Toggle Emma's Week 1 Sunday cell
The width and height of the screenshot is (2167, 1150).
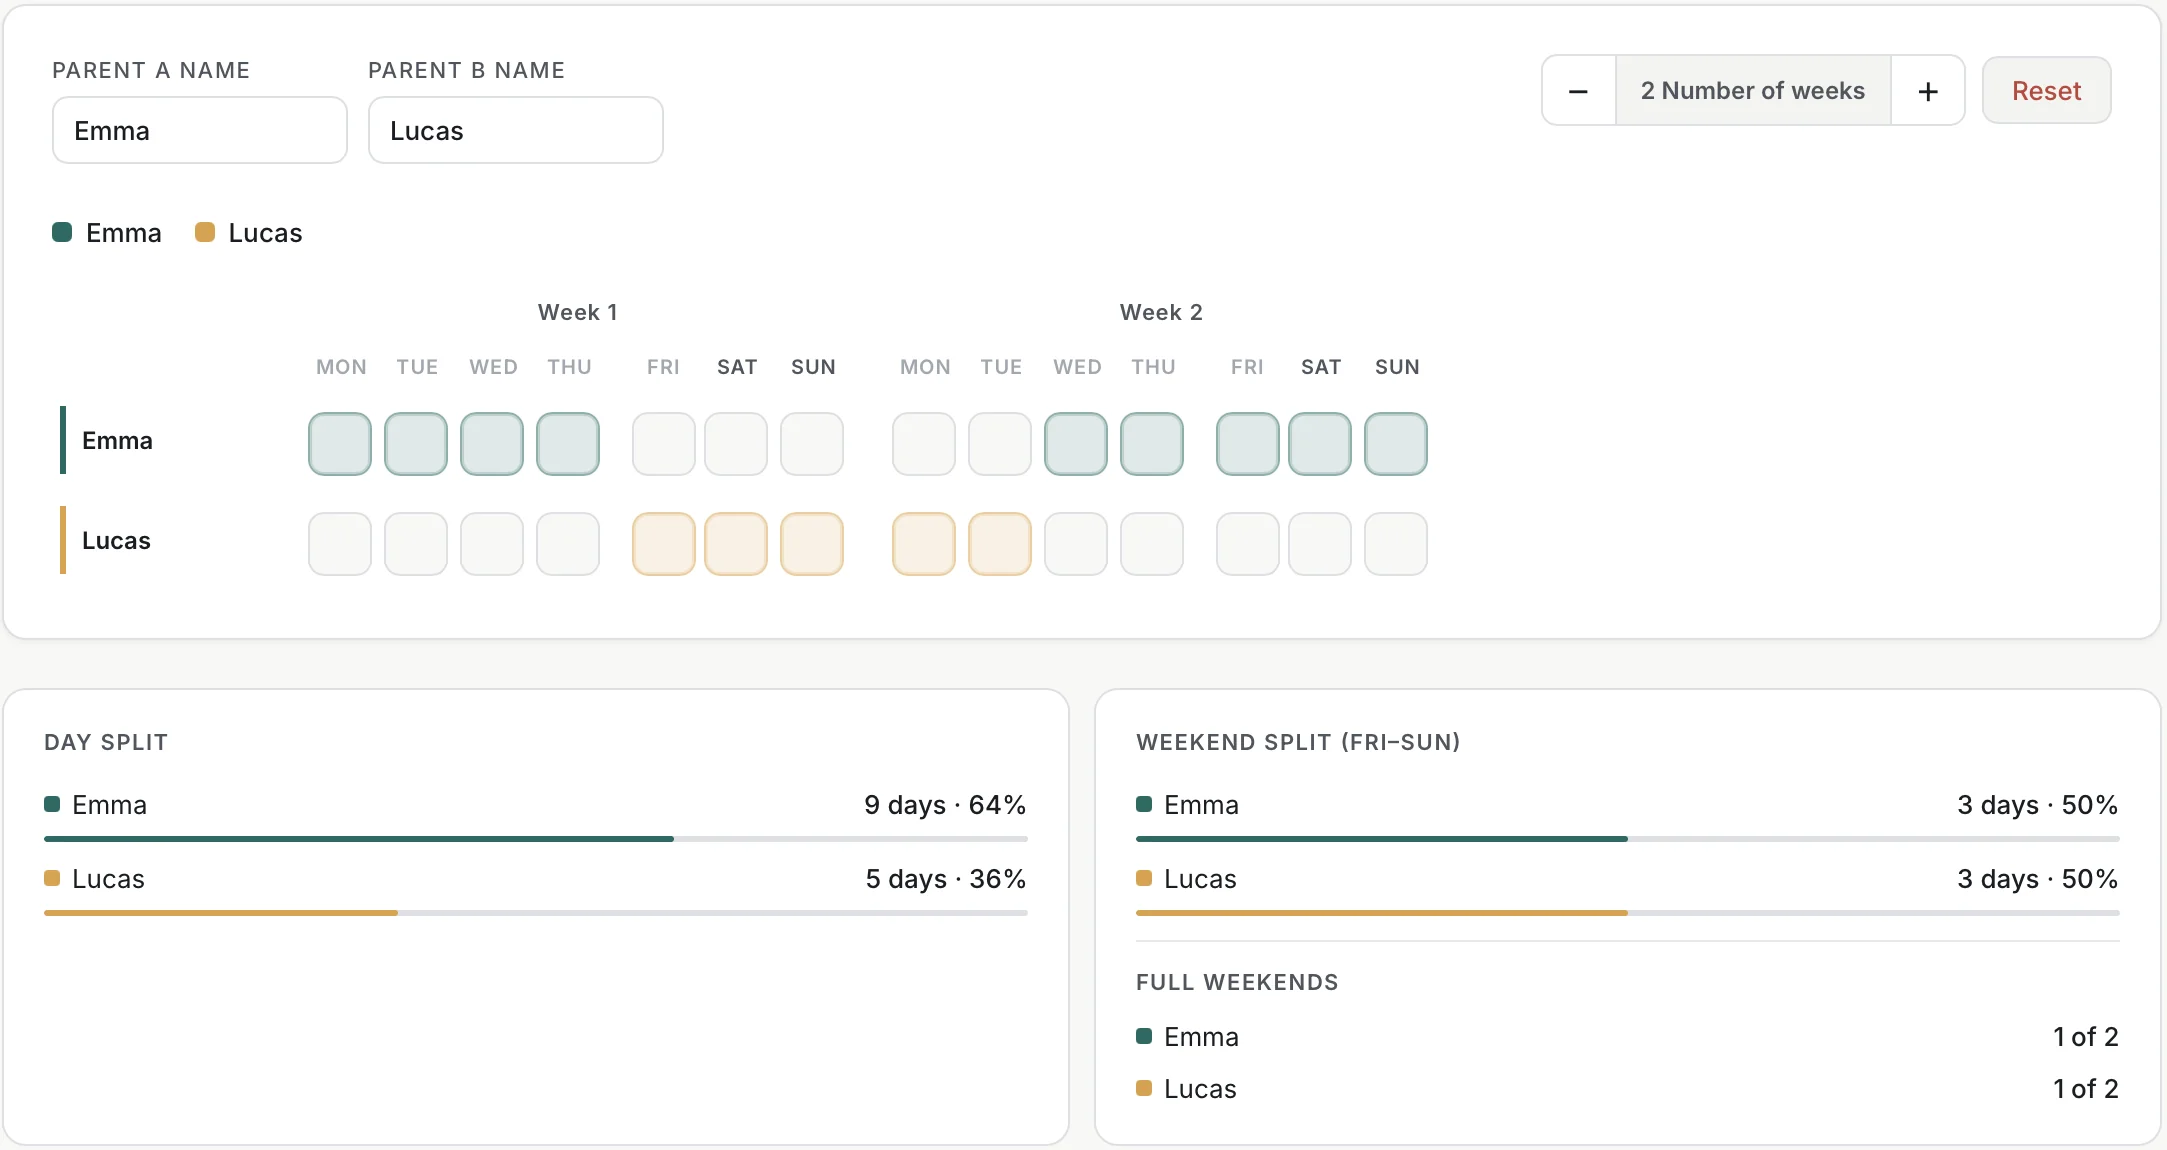(x=812, y=444)
